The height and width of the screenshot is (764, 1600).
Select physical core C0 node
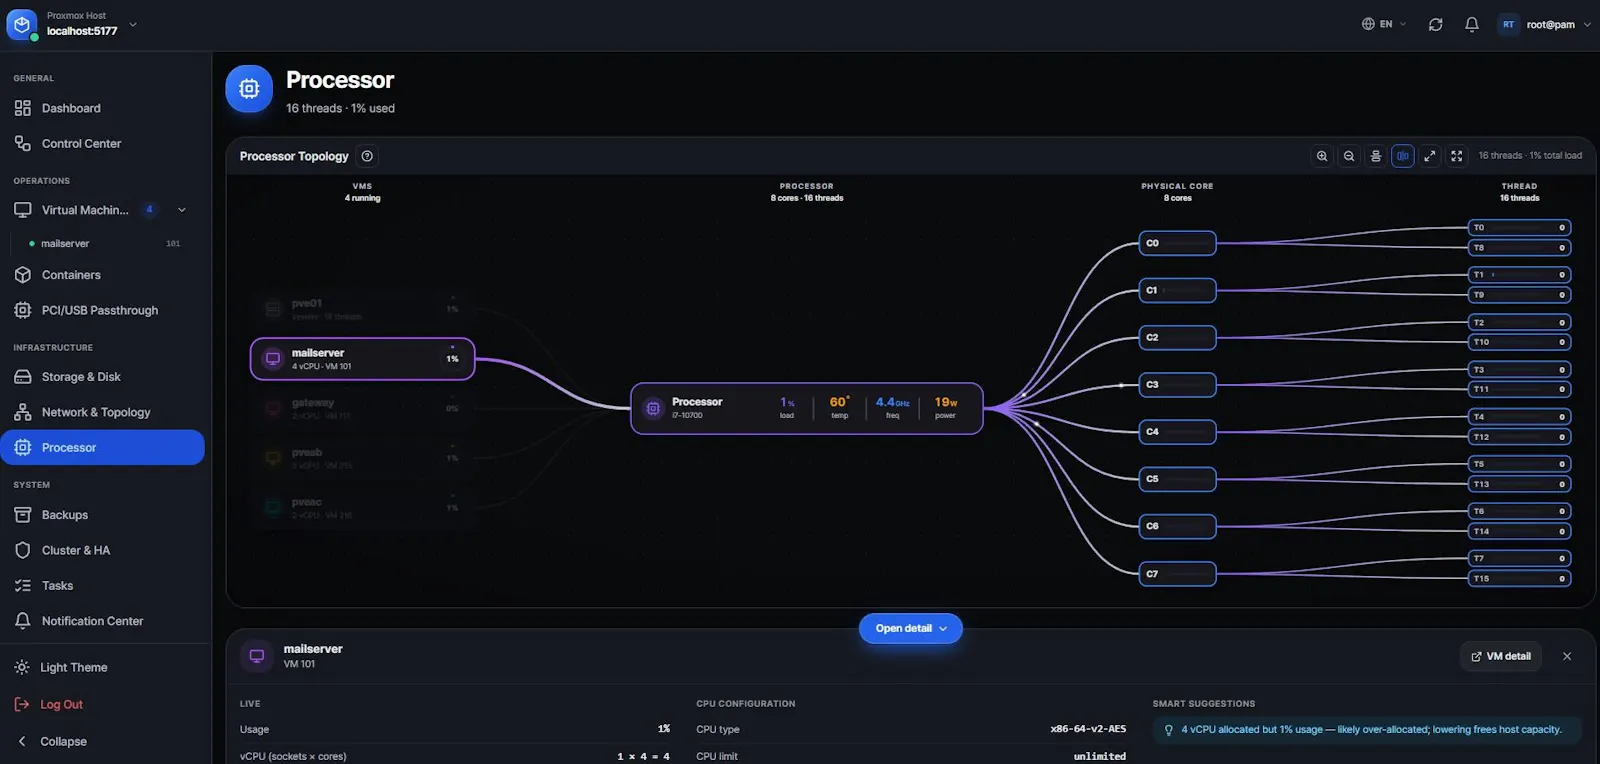click(1178, 243)
